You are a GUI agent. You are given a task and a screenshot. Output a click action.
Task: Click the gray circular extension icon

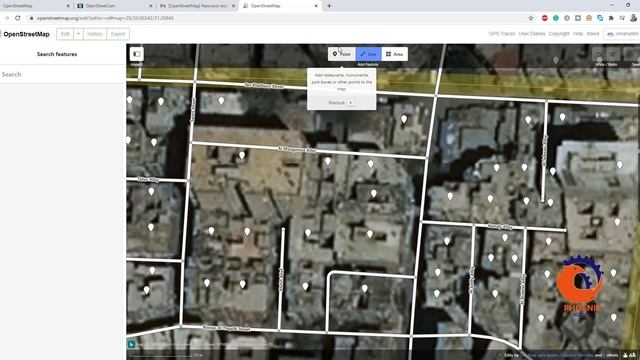coord(567,18)
